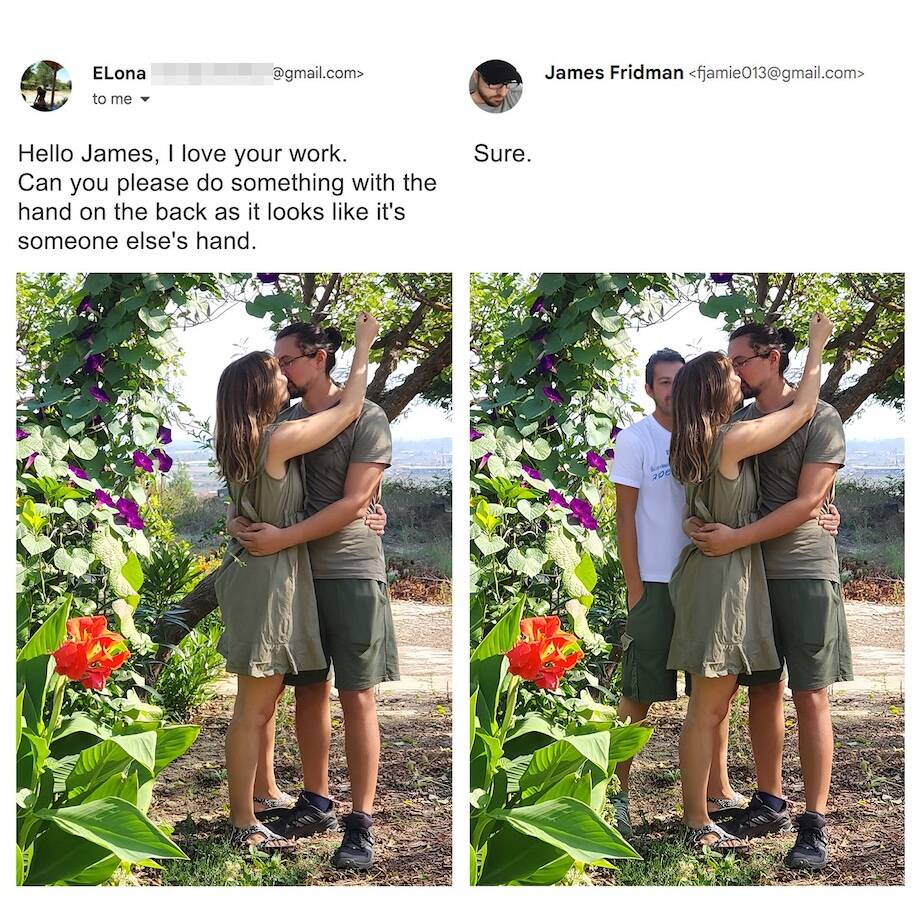Click the "Sure." reply text
Image resolution: width=920 pixels, height=920 pixels.
pyautogui.click(x=502, y=154)
